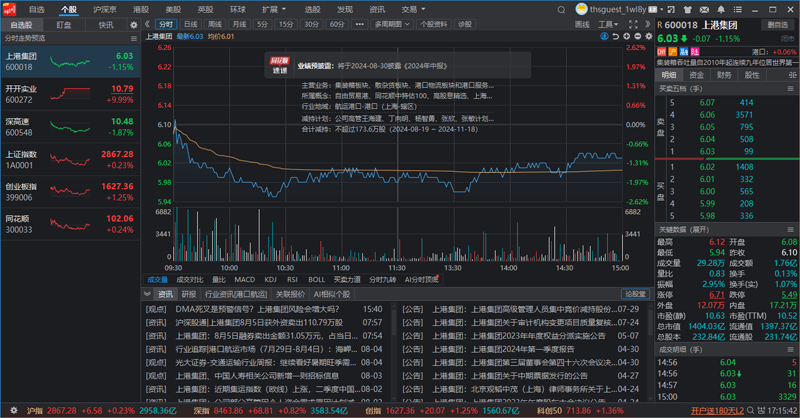Open the search magnifier in top bar

click(561, 10)
